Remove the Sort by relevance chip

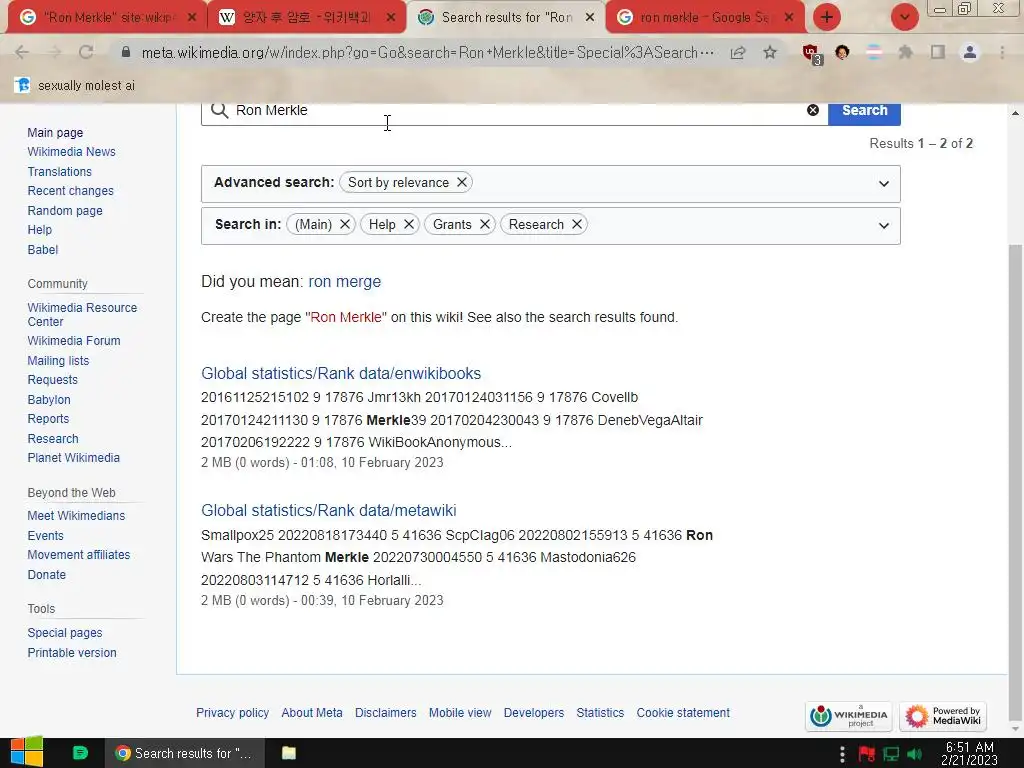[x=462, y=182]
